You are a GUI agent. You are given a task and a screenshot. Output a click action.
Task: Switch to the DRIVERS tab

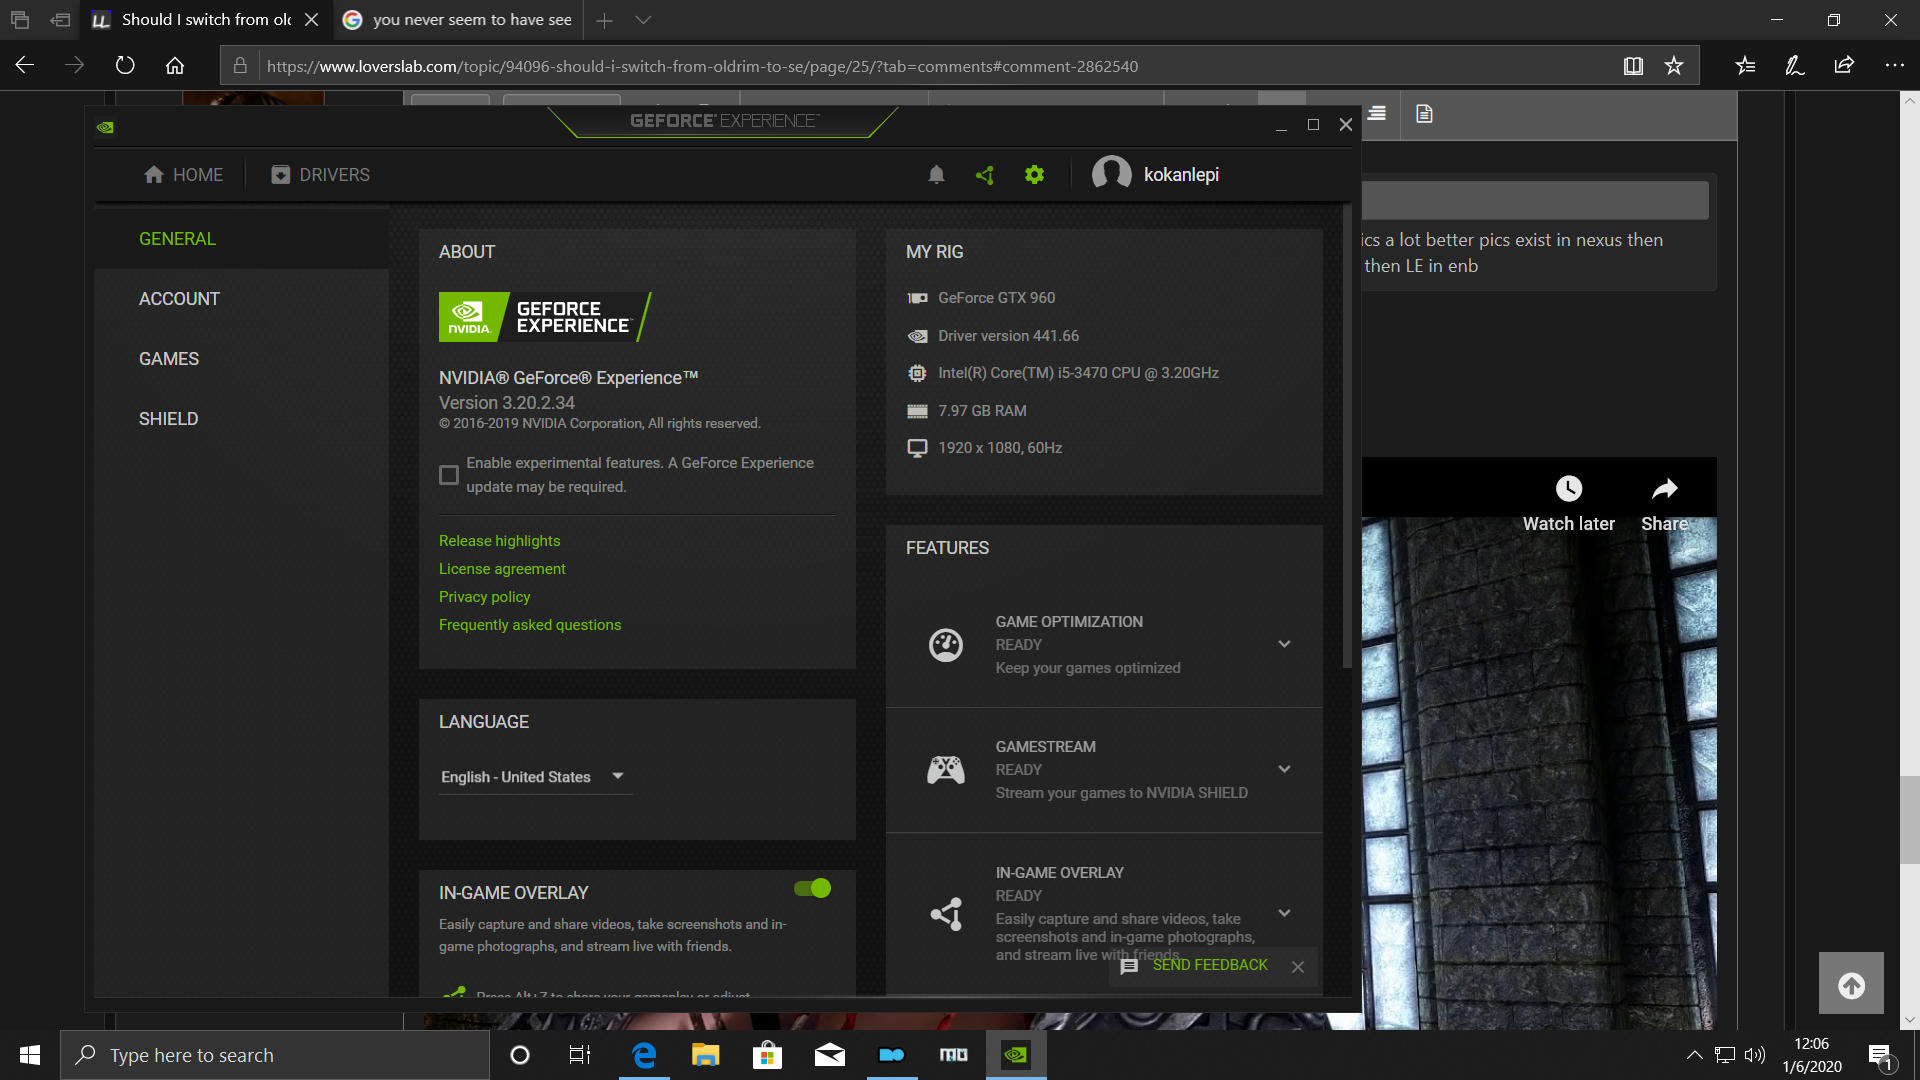pyautogui.click(x=320, y=175)
